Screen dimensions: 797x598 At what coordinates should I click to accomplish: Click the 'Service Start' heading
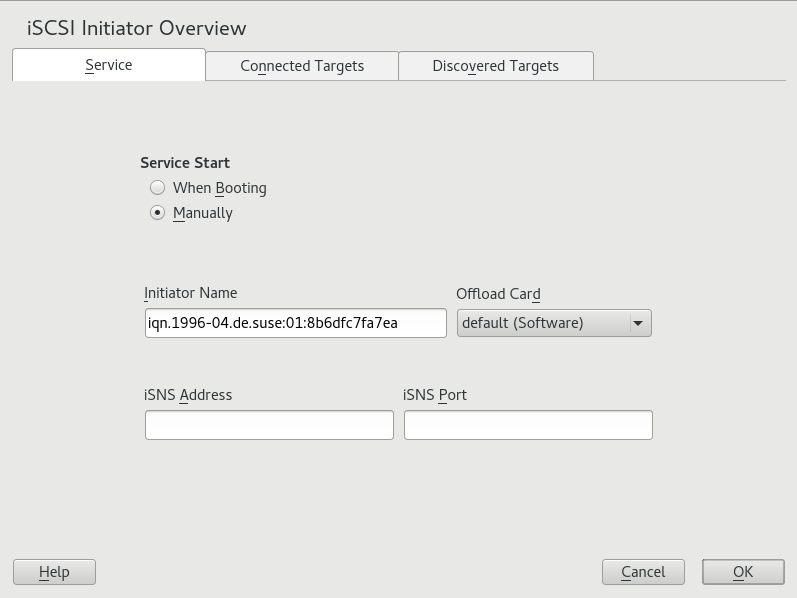[x=185, y=163]
